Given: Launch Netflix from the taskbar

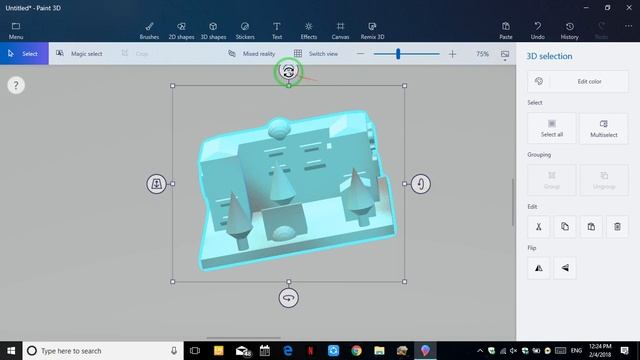Looking at the screenshot, I should [x=311, y=351].
